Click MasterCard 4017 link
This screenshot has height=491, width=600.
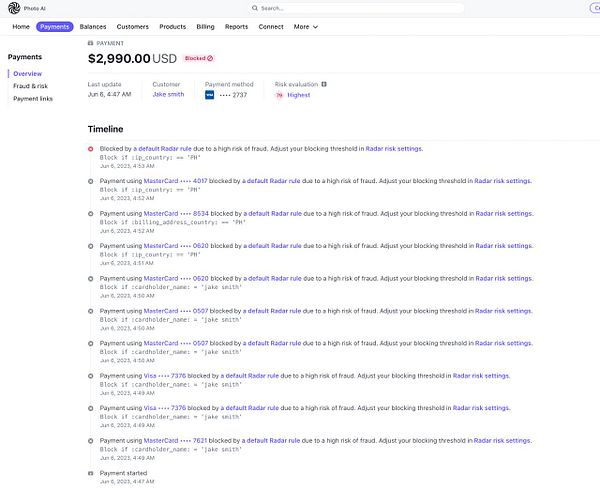point(175,181)
